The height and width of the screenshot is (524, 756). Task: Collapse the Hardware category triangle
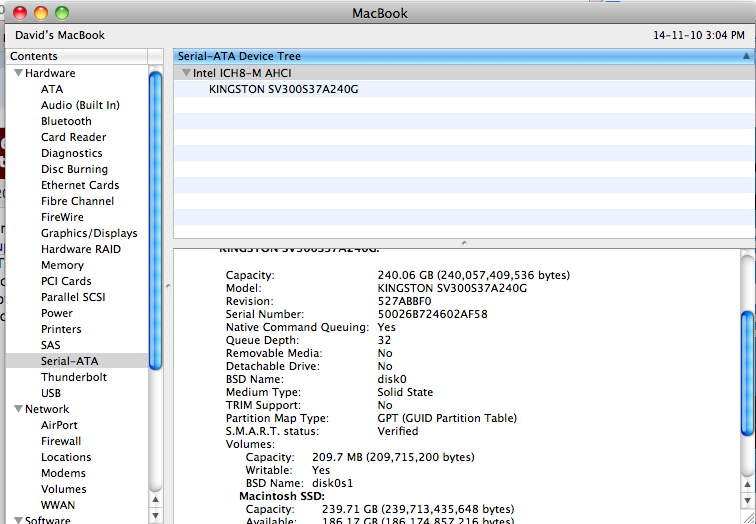coord(18,73)
